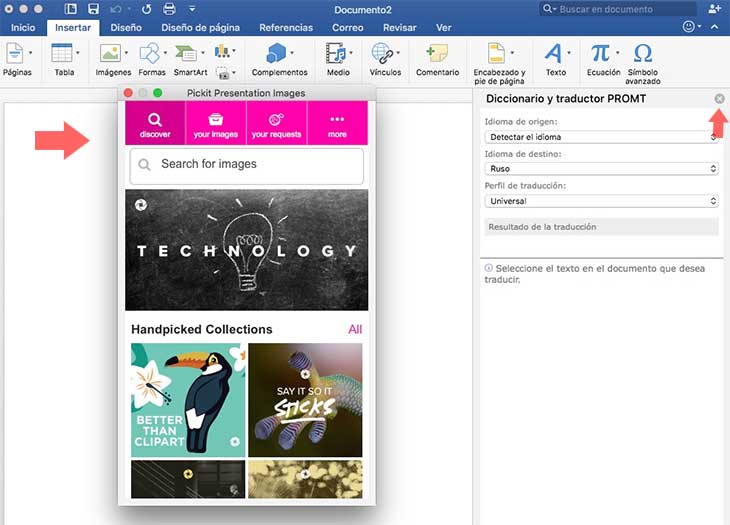Open your images in Pickit
This screenshot has height=525, width=730.
[216, 123]
